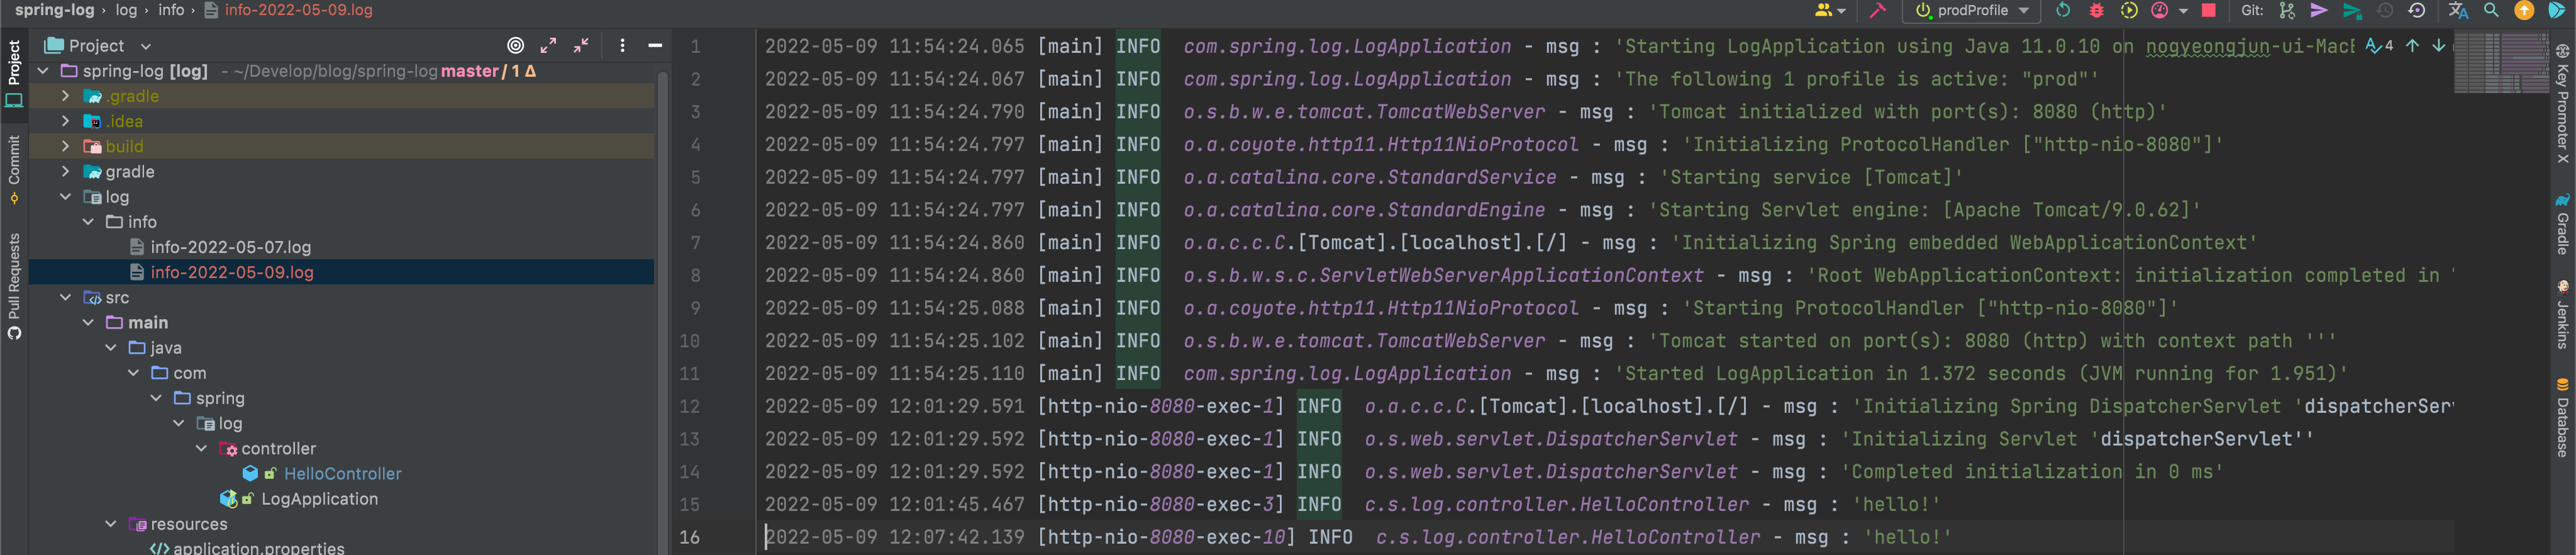The height and width of the screenshot is (555, 2576).
Task: Collapse the log folder
Action: [x=66, y=197]
